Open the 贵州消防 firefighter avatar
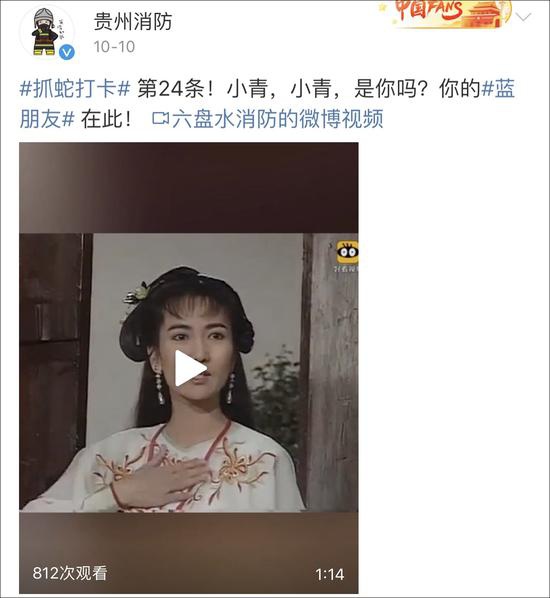The width and height of the screenshot is (550, 598). (47, 33)
